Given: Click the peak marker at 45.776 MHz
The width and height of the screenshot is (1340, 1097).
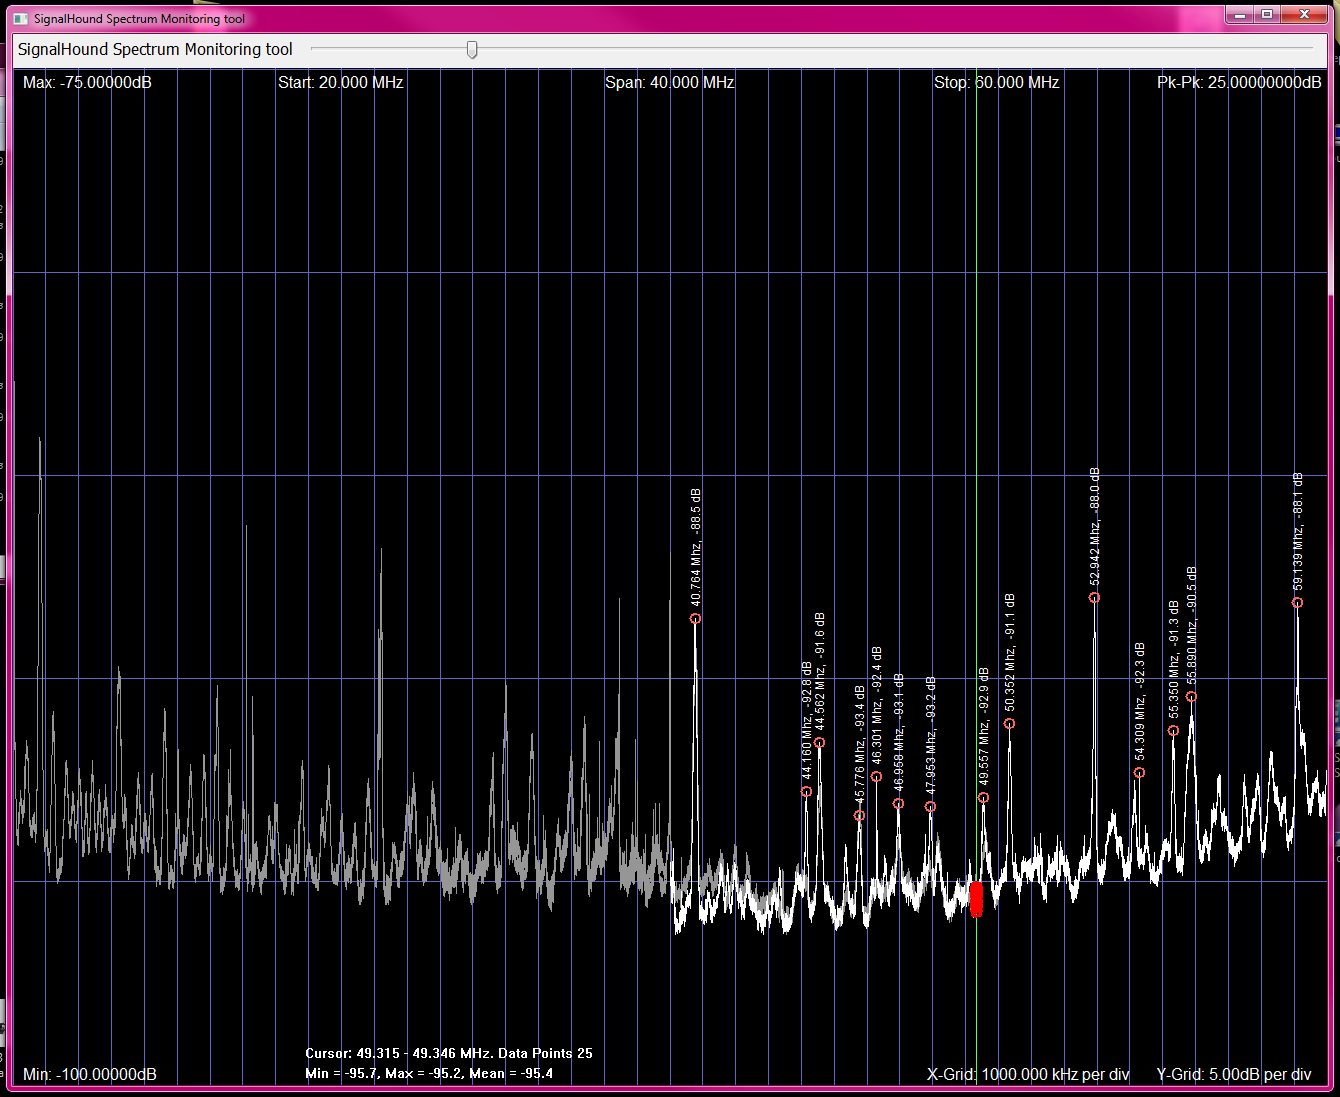Looking at the screenshot, I should click(x=859, y=816).
